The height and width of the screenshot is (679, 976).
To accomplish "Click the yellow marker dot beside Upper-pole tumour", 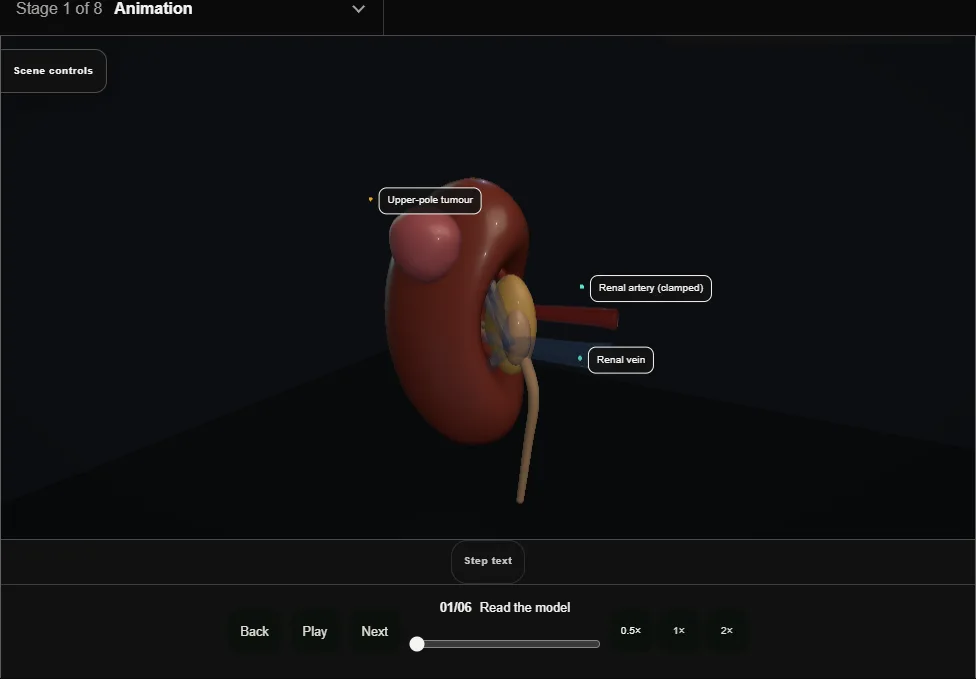I will [x=370, y=199].
